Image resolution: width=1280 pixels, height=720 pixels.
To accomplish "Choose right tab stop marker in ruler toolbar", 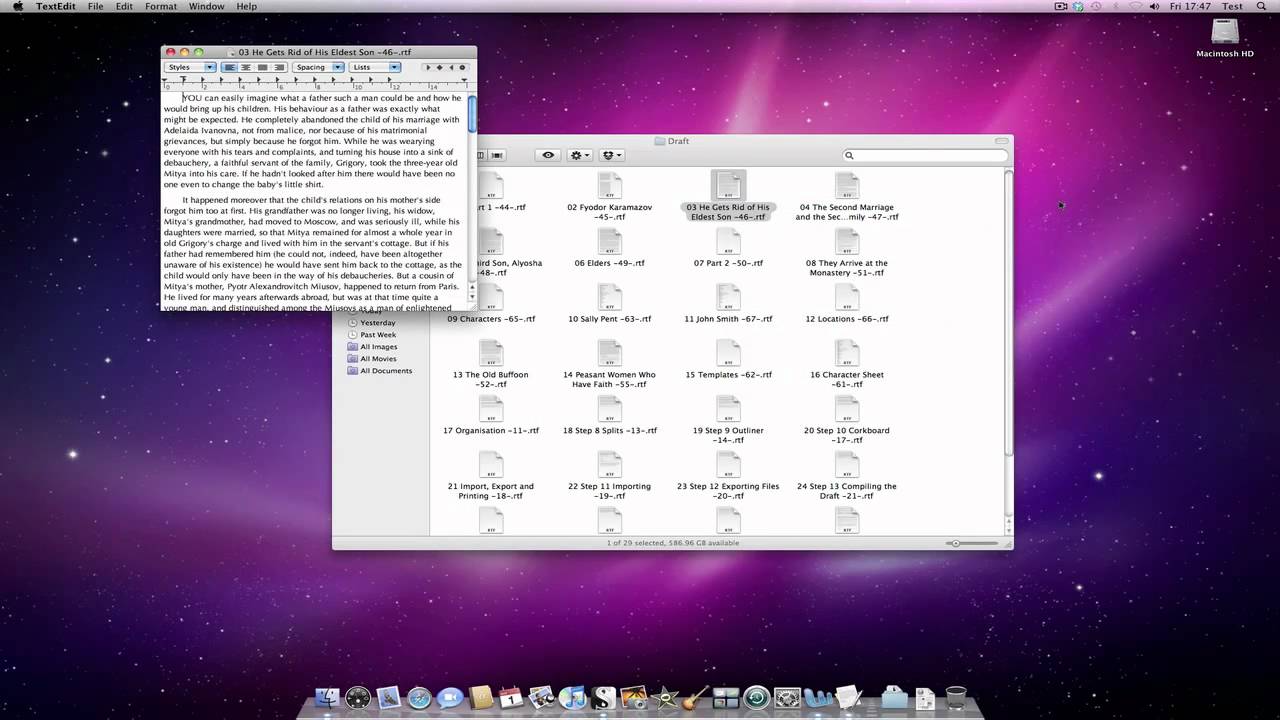I will pyautogui.click(x=450, y=67).
